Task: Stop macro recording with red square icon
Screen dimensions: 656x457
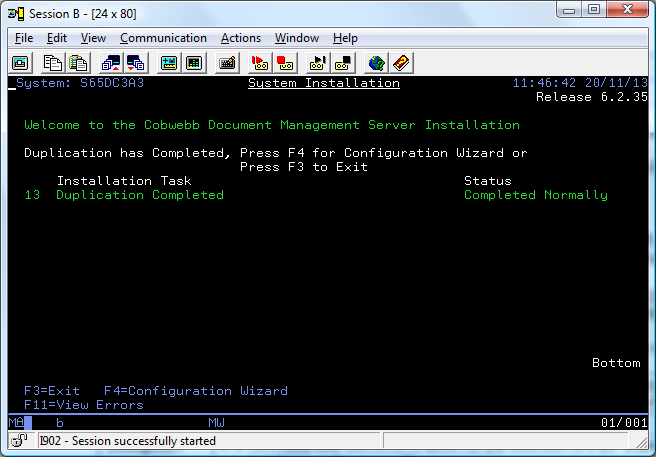Action: point(285,63)
